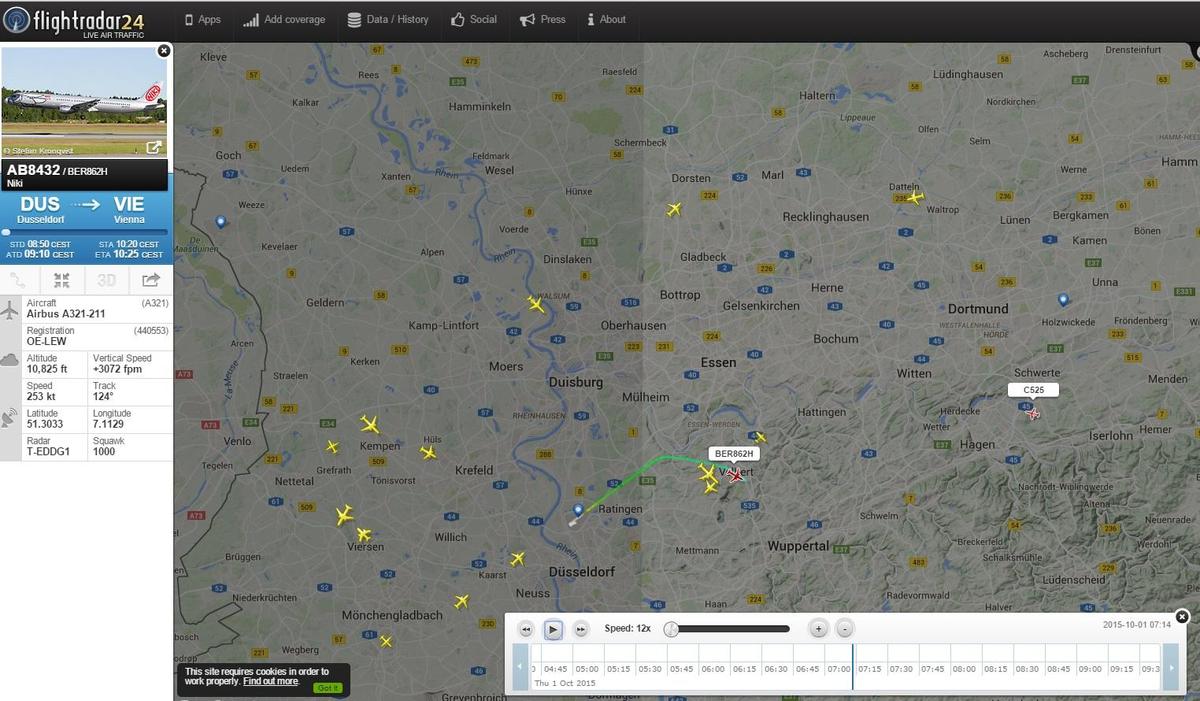Open the Apps menu
The image size is (1200, 701).
pyautogui.click(x=203, y=19)
